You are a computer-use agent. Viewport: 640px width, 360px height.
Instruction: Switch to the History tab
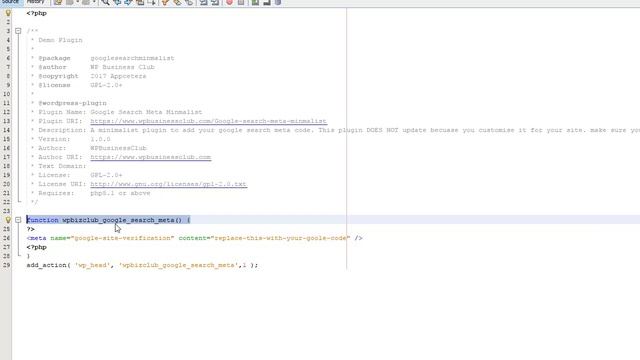tap(36, 2)
